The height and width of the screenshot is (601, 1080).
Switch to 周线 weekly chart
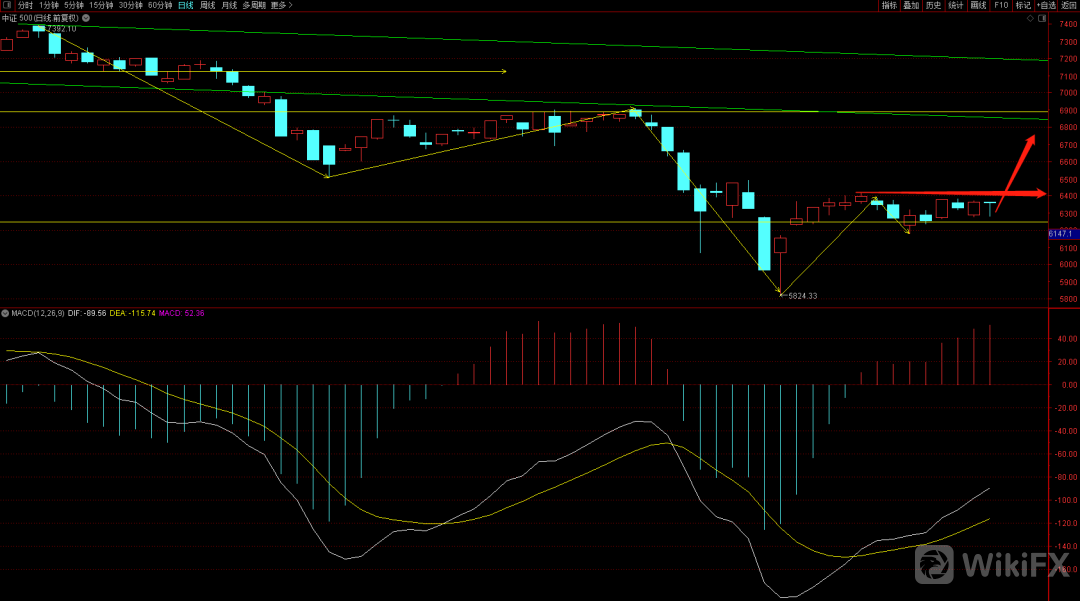pos(208,5)
